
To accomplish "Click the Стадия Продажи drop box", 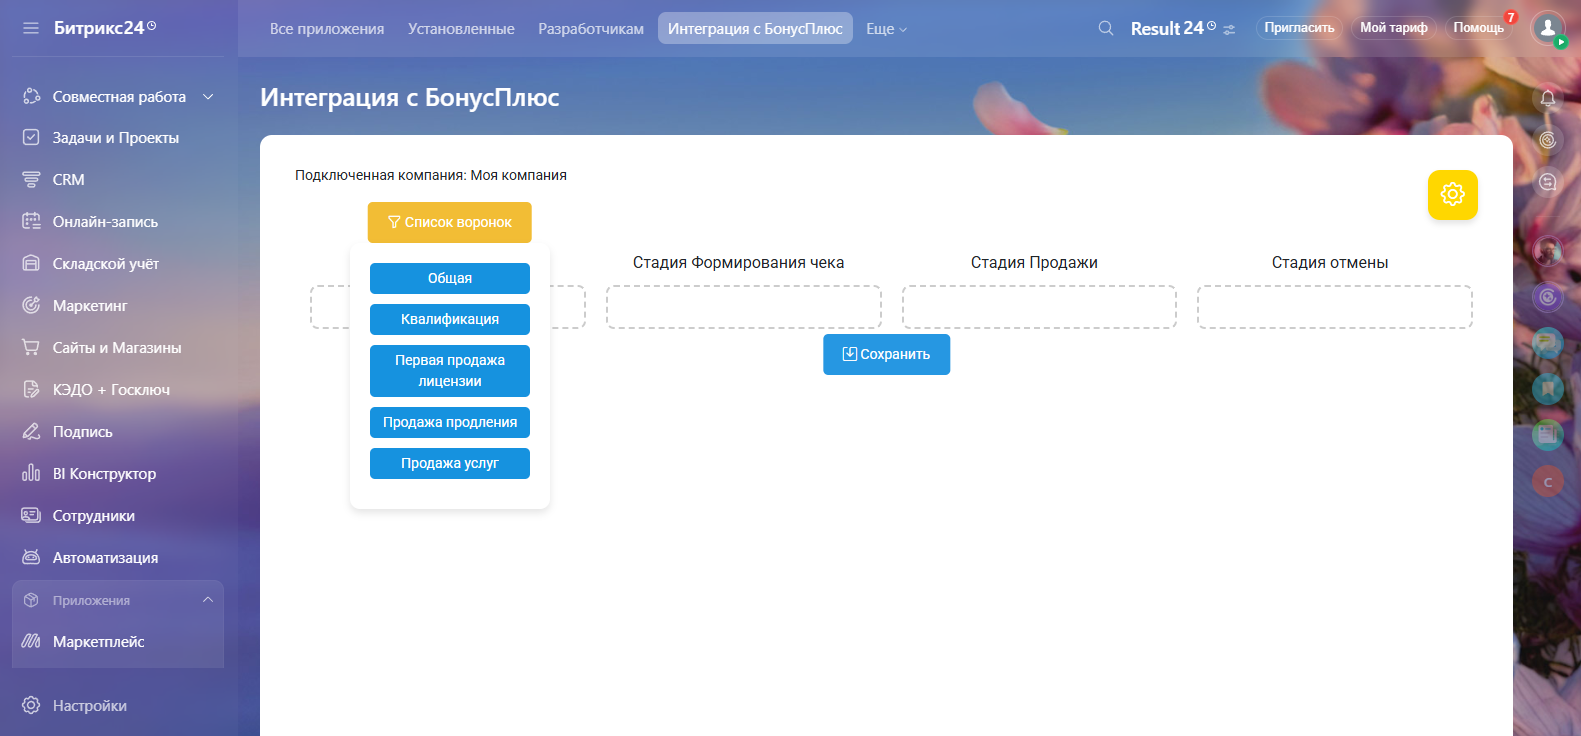I will click(x=1039, y=307).
